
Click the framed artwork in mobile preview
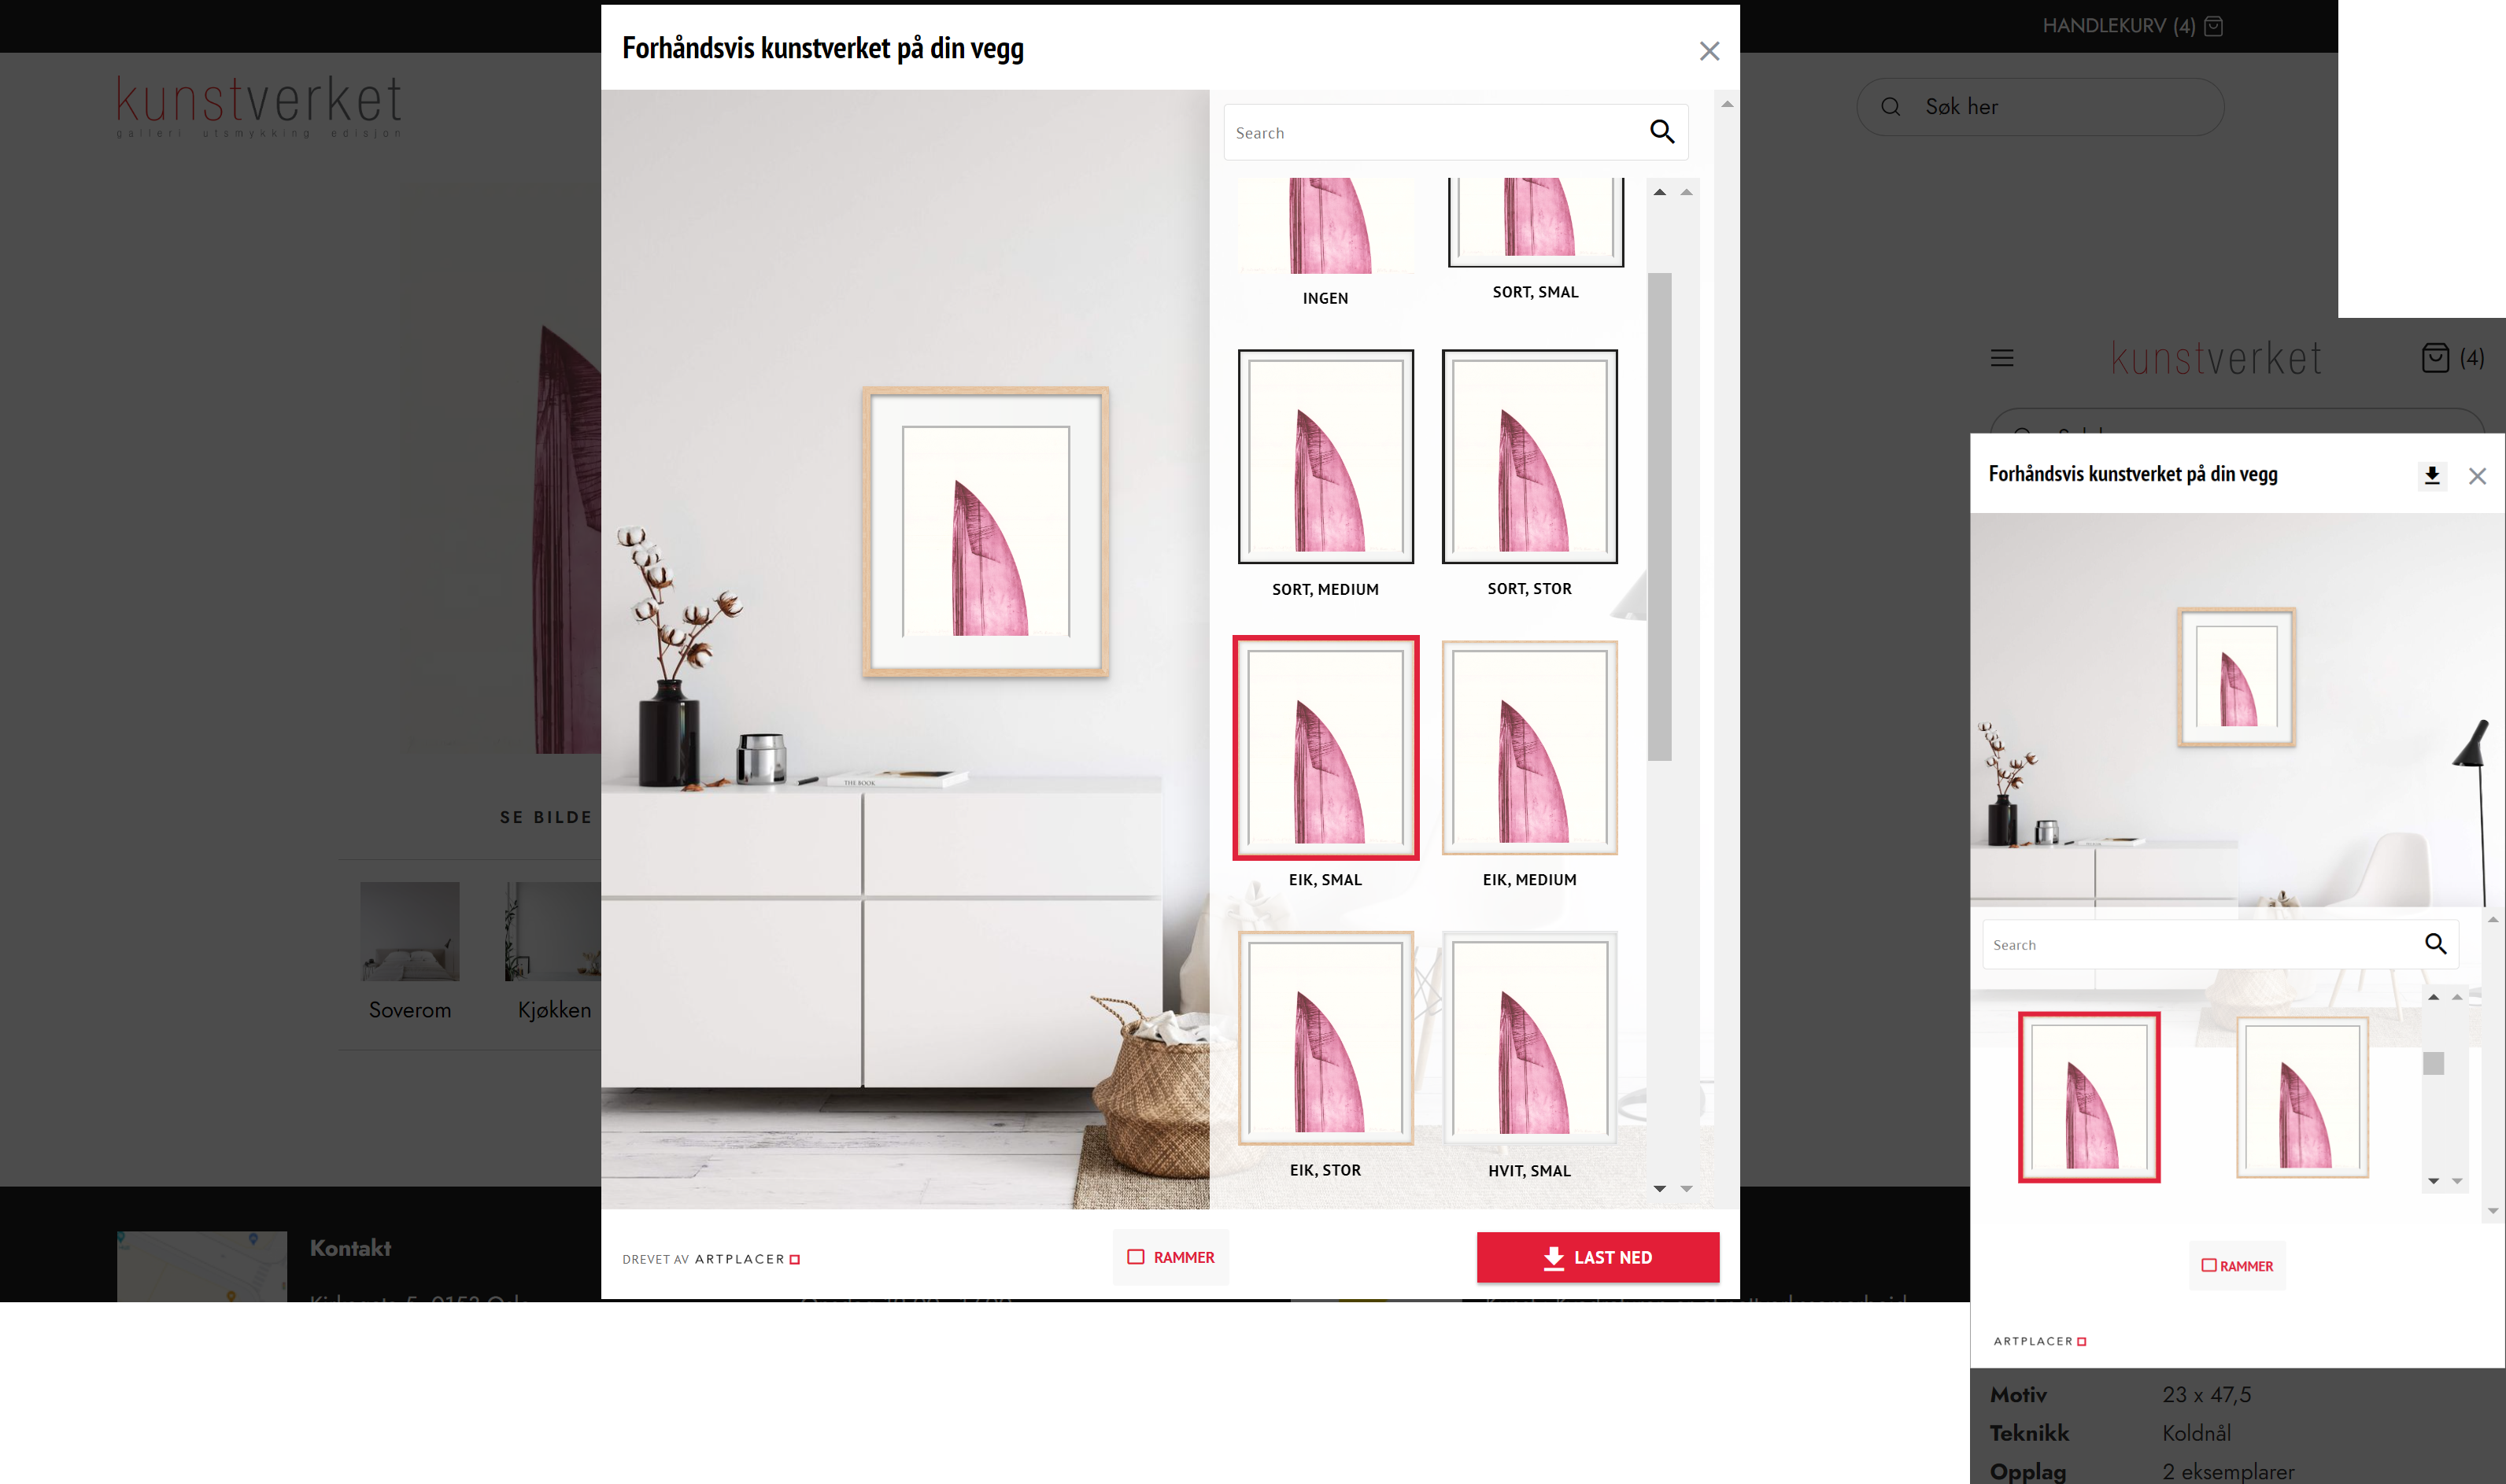(x=2236, y=677)
